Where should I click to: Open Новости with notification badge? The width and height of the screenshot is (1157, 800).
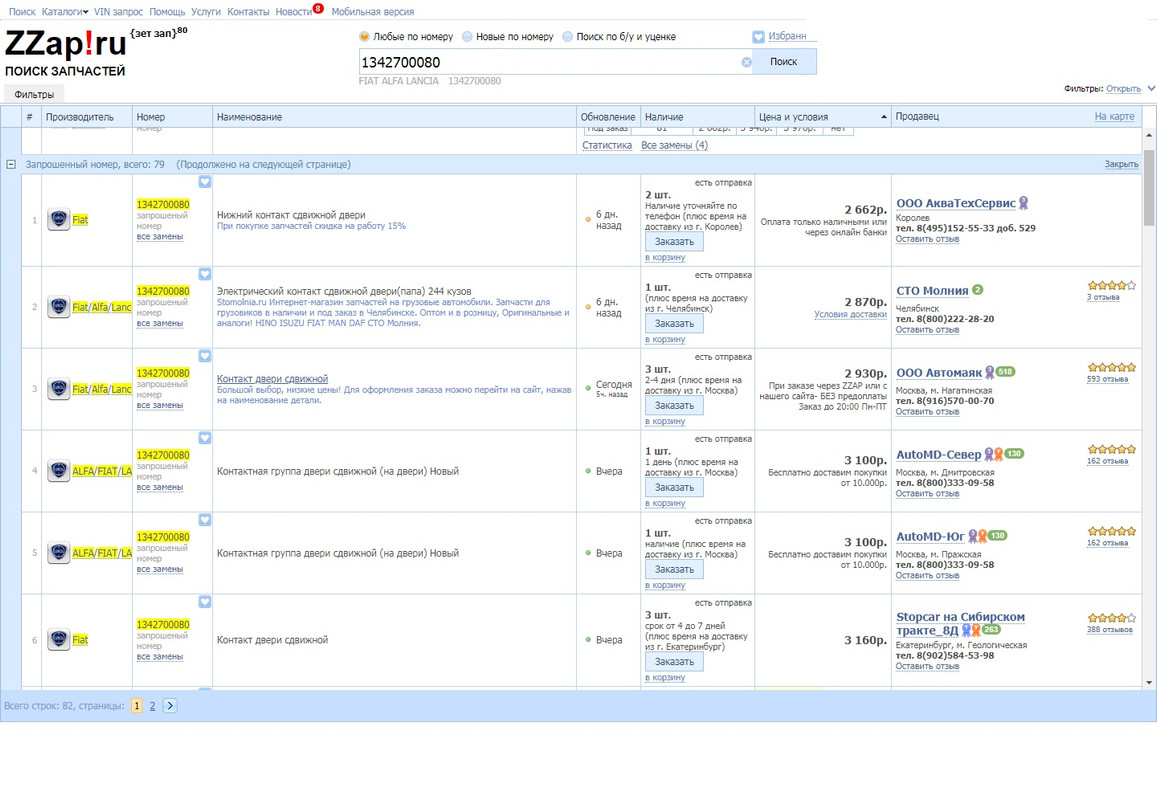[294, 12]
